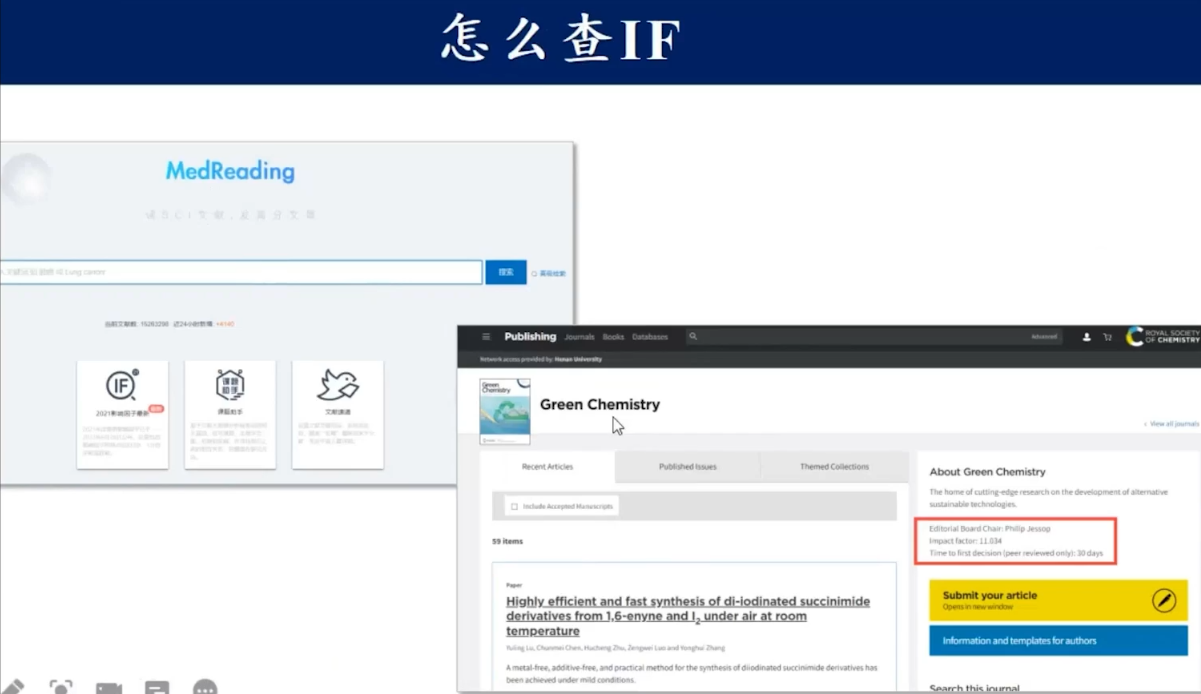Click the Time to first decision text

coord(1016,553)
